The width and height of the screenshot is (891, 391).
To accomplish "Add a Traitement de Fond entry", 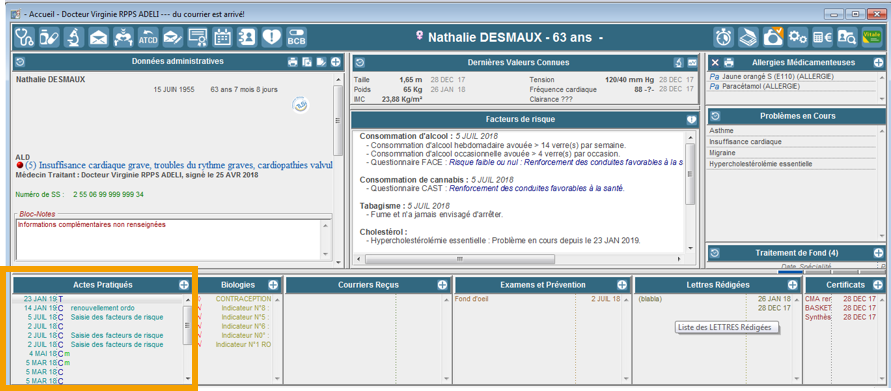I will click(x=878, y=253).
